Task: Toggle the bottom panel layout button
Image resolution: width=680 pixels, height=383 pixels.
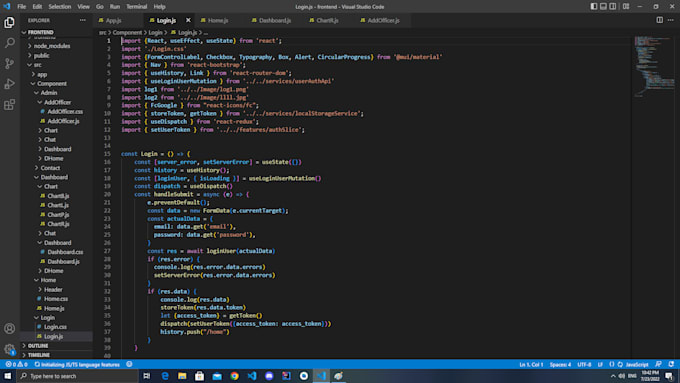Action: 603,7
